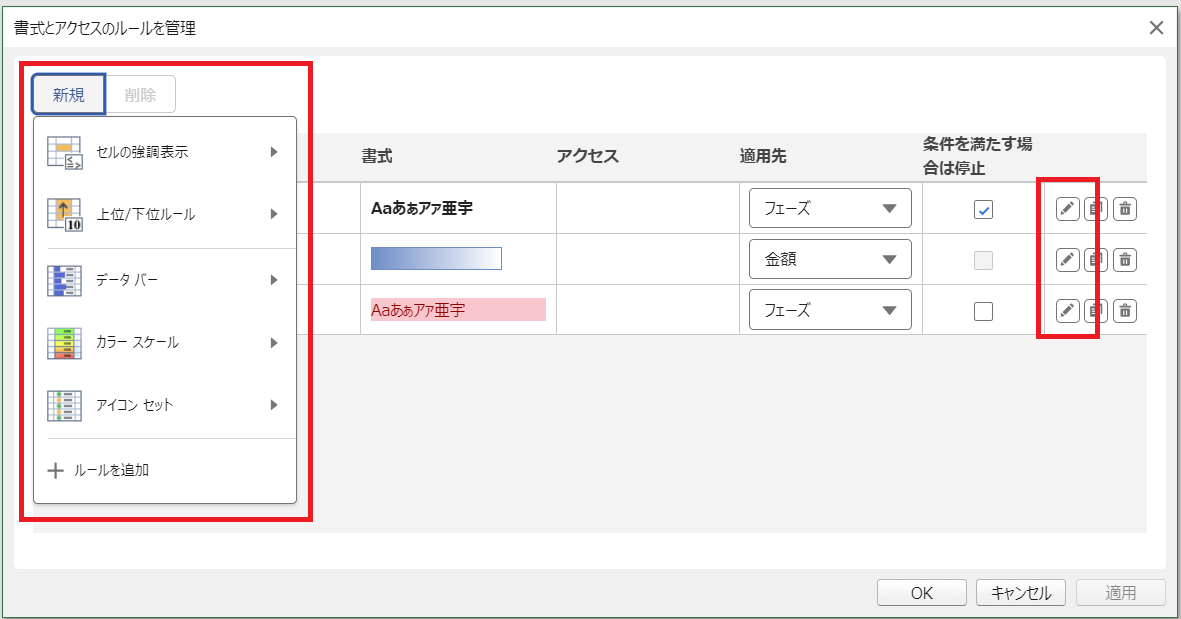Click the 上位/下位ルール icon with the number 10

pyautogui.click(x=65, y=215)
